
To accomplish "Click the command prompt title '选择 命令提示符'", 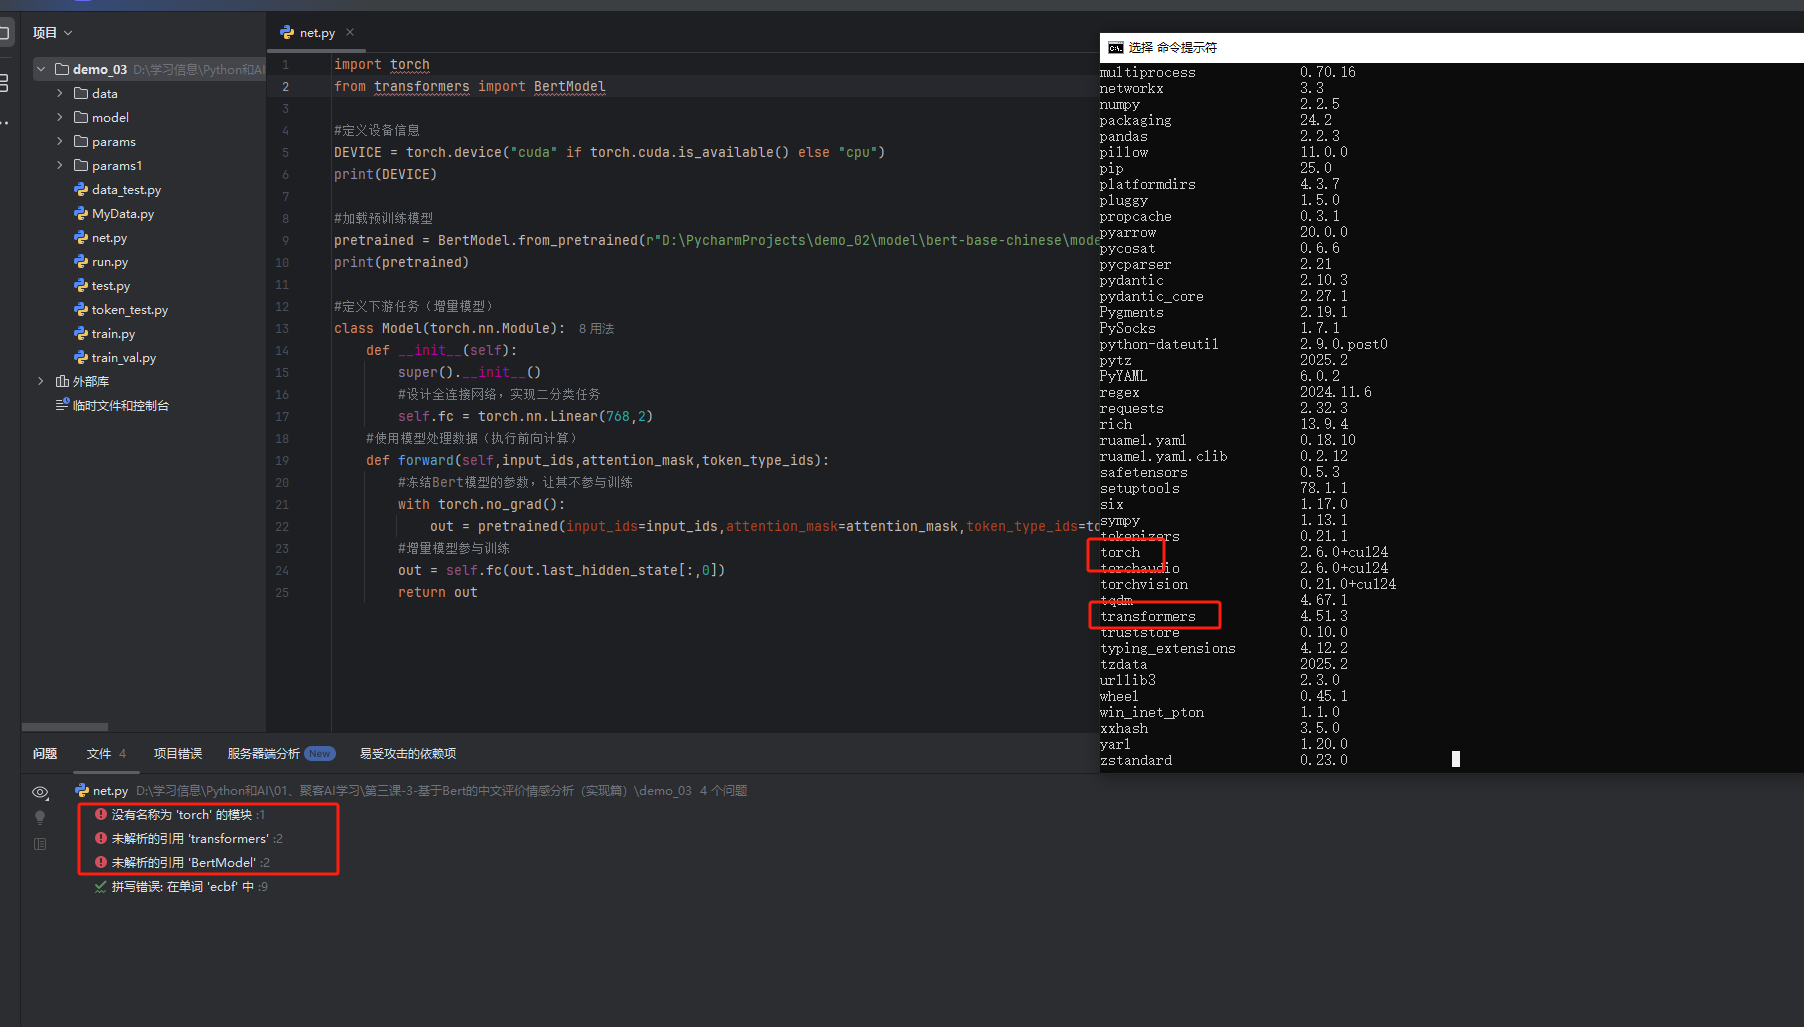I will tap(1173, 48).
